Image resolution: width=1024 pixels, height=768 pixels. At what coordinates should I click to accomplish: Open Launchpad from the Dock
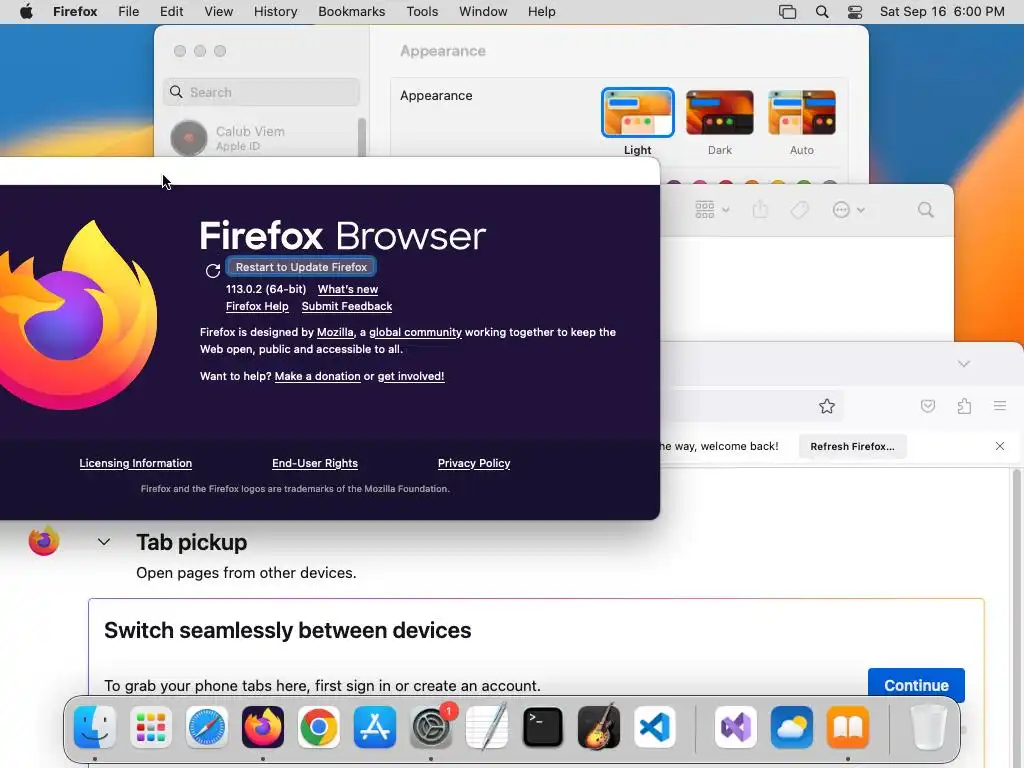pos(151,727)
